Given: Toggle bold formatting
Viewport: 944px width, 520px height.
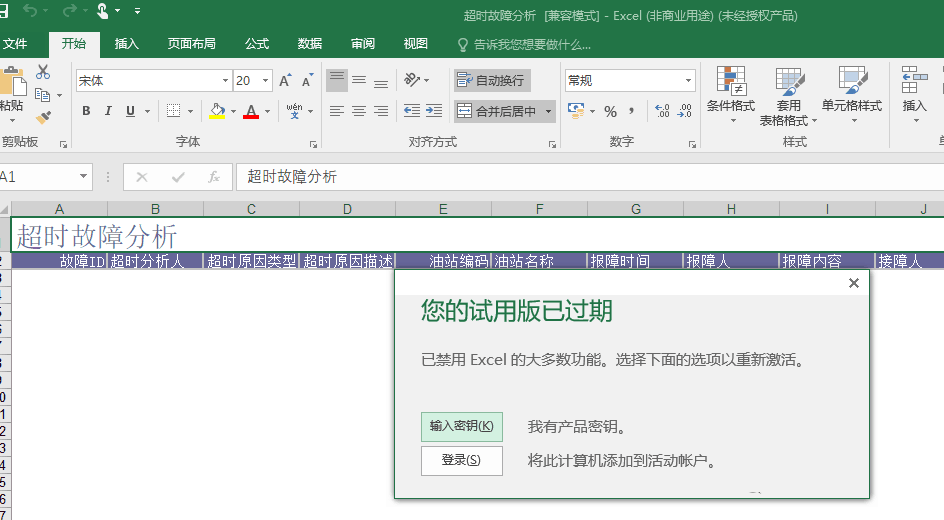Looking at the screenshot, I should point(86,111).
